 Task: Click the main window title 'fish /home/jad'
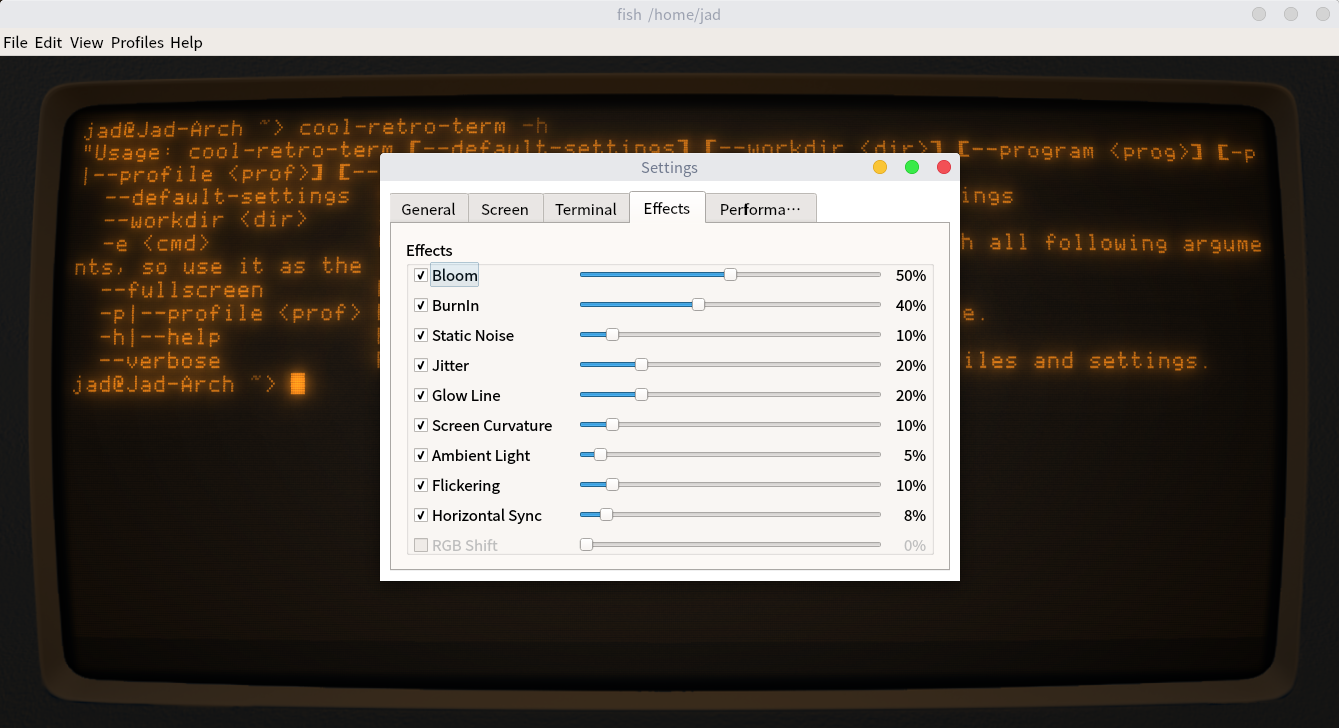[669, 14]
